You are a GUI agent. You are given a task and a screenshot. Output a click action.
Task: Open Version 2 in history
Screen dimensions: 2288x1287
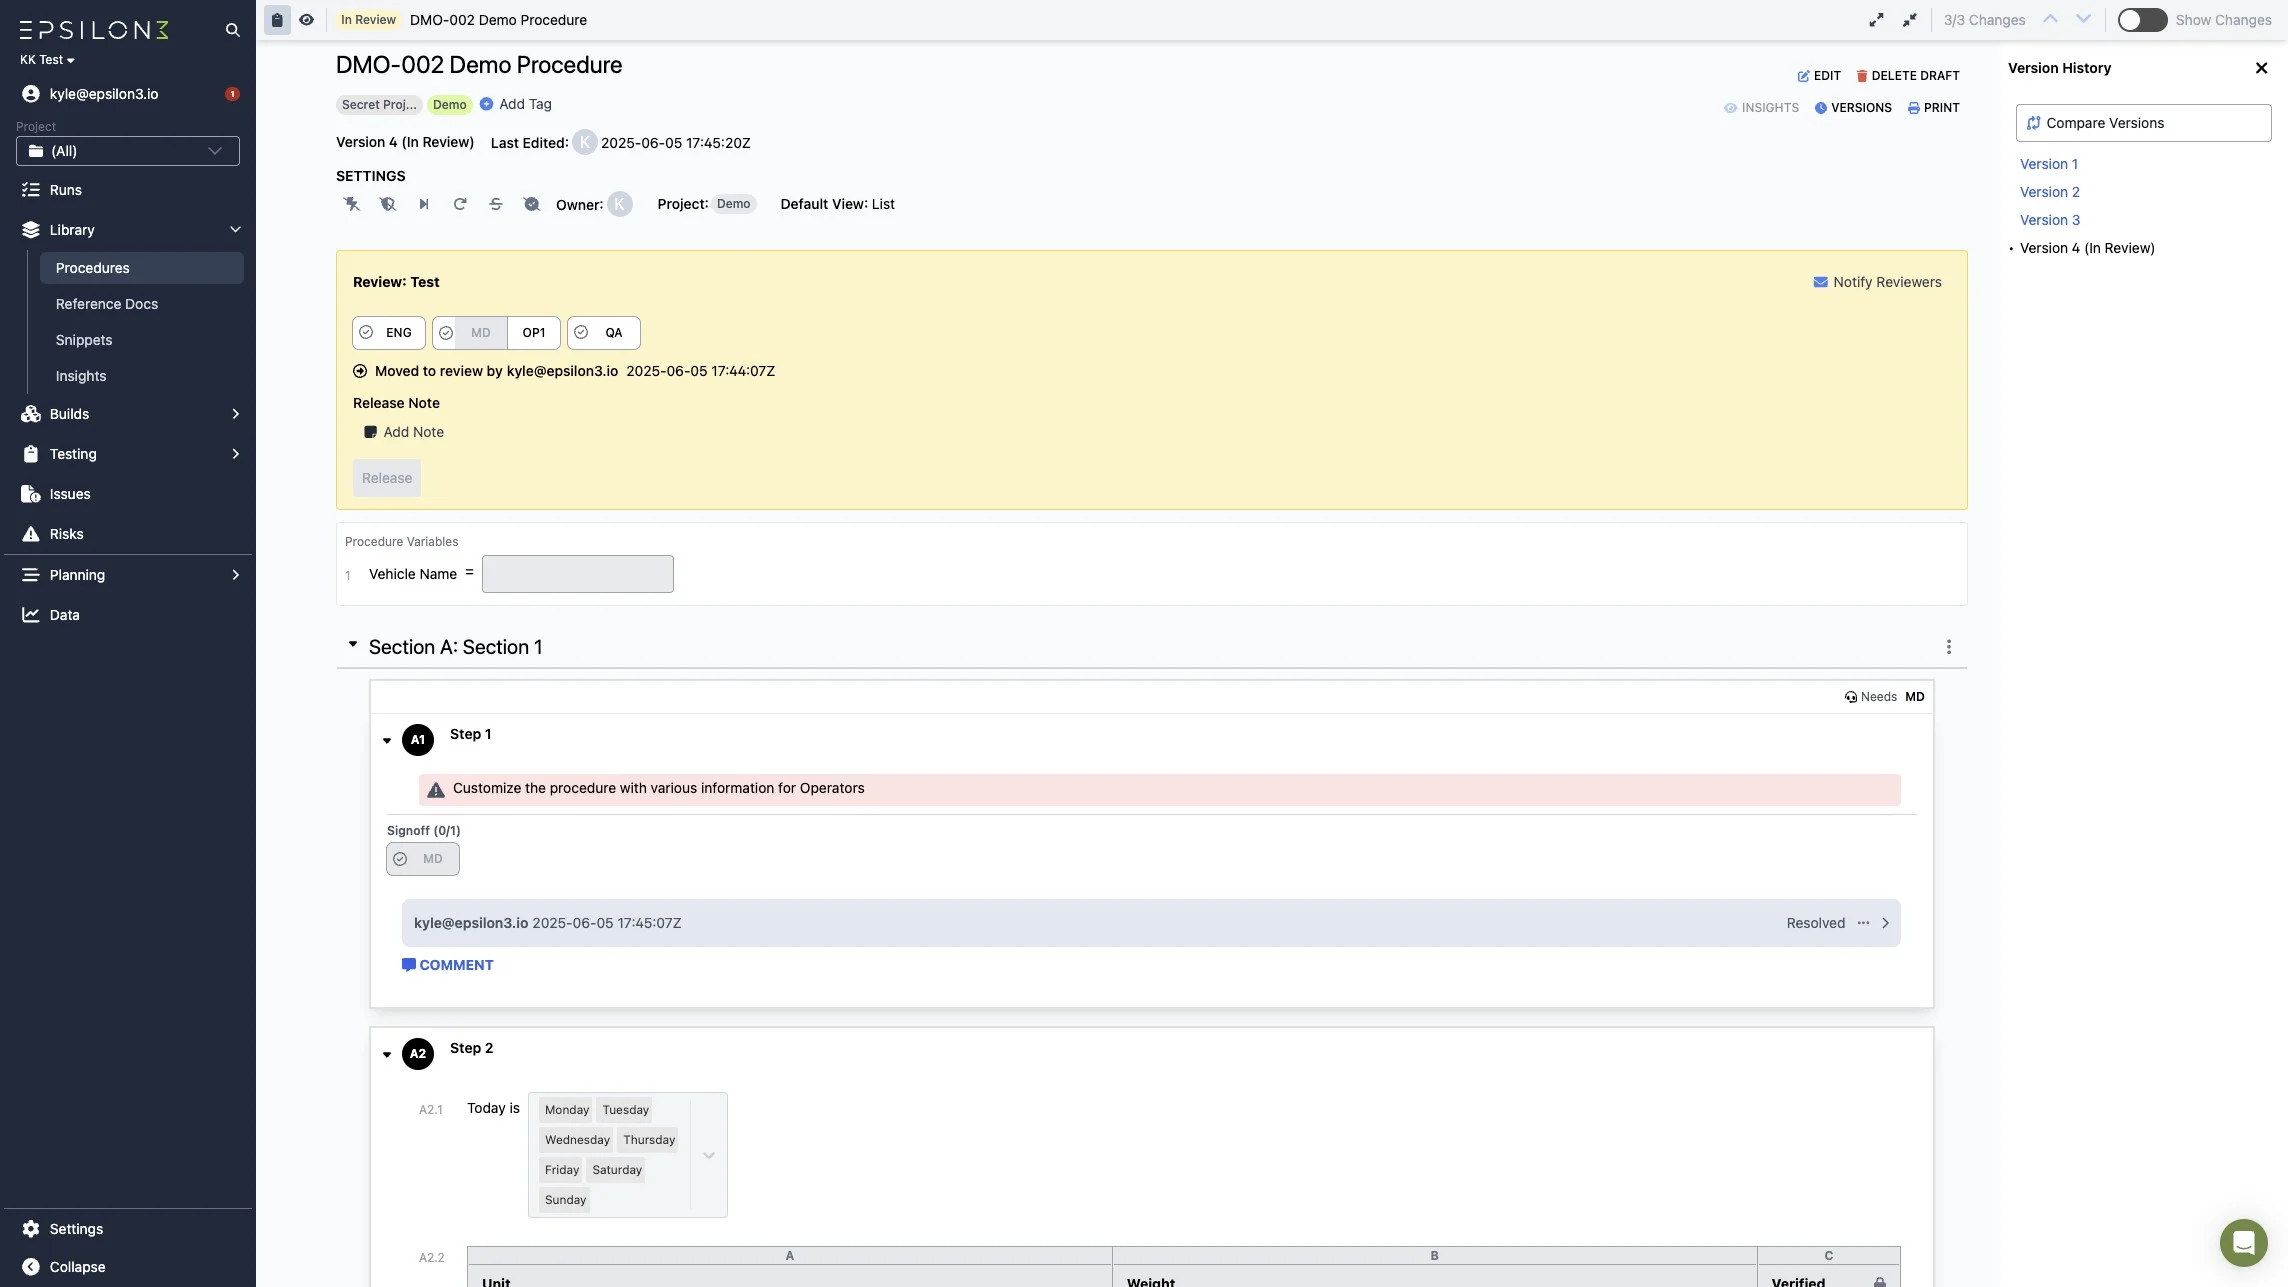pos(2049,192)
